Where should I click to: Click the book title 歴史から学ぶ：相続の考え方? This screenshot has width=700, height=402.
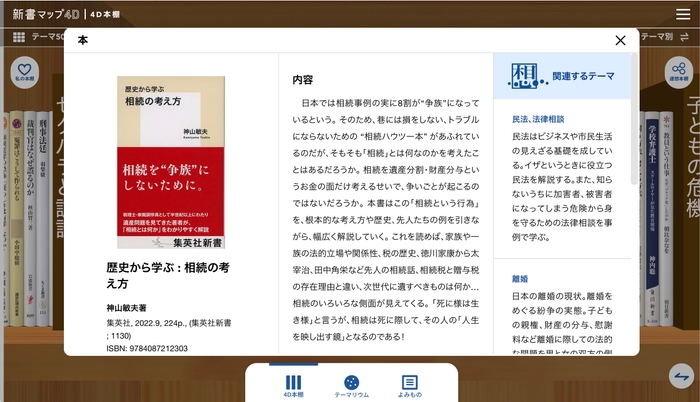pos(168,275)
